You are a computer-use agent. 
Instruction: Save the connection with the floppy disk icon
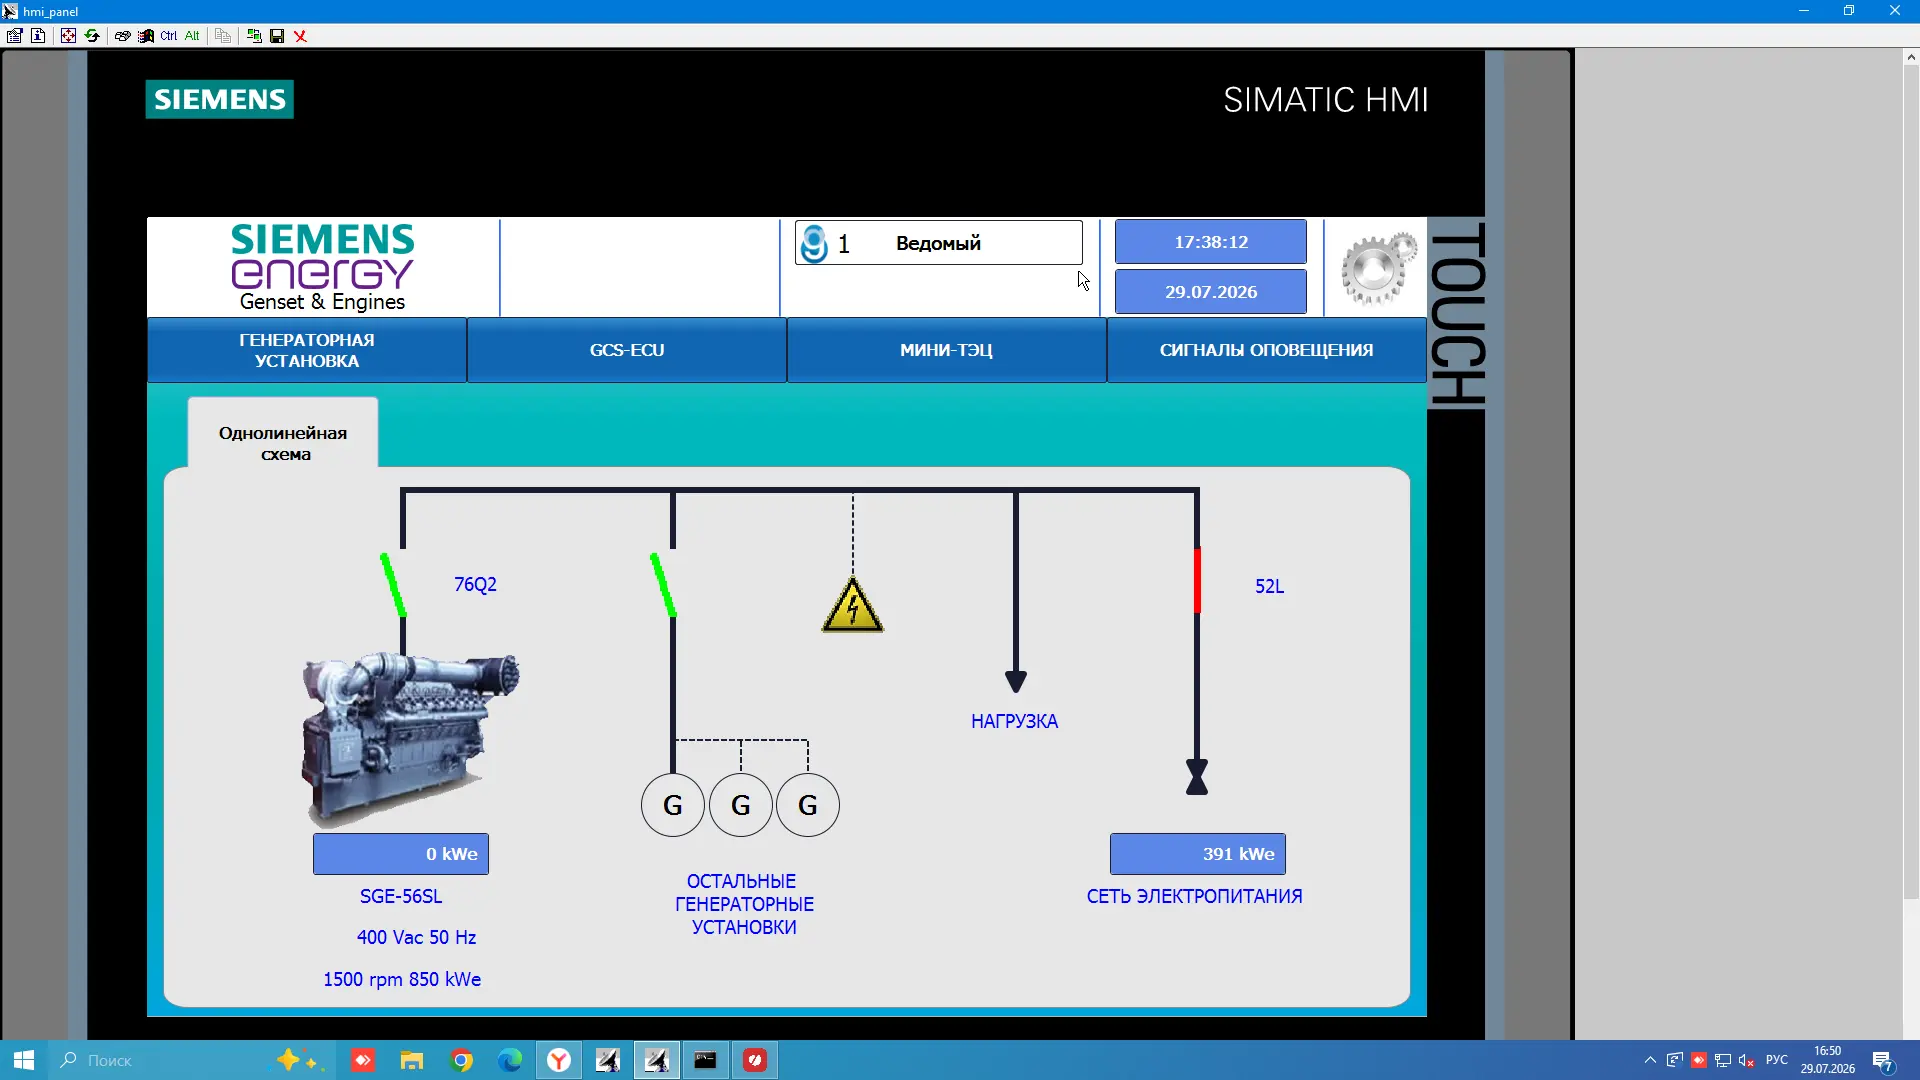pyautogui.click(x=277, y=36)
